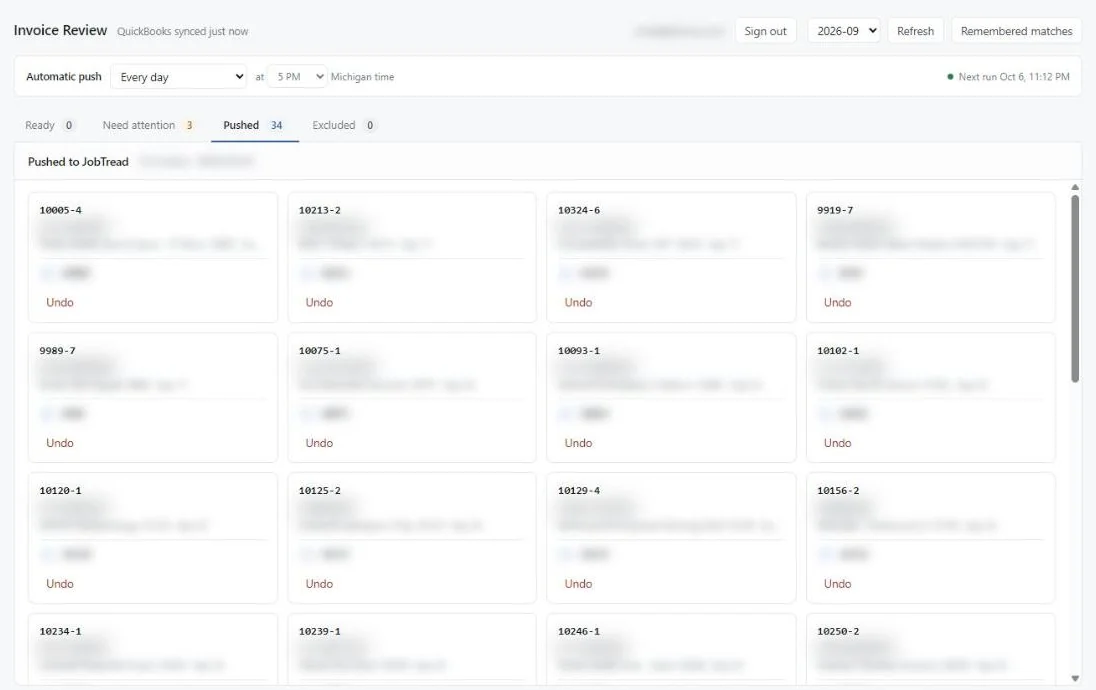Click the Next run Oct 6 text
Image resolution: width=1096 pixels, height=690 pixels.
1014,76
